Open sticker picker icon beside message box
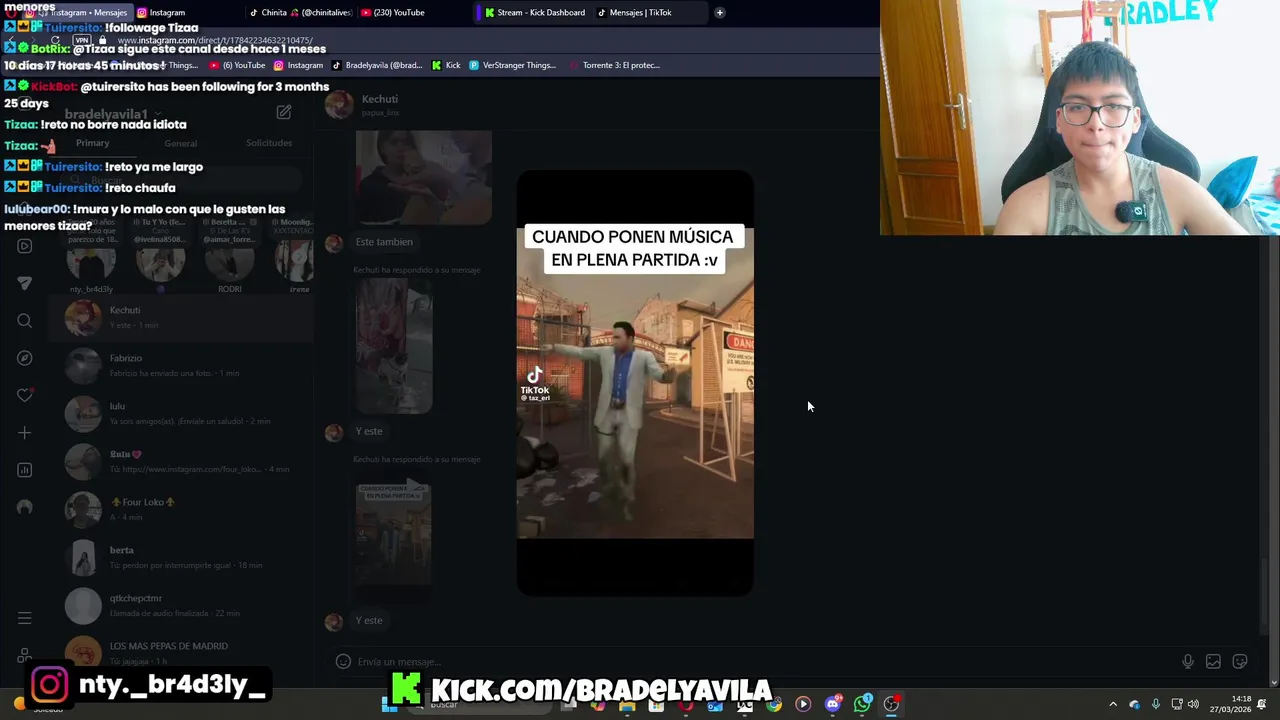1280x720 pixels. 1240,661
